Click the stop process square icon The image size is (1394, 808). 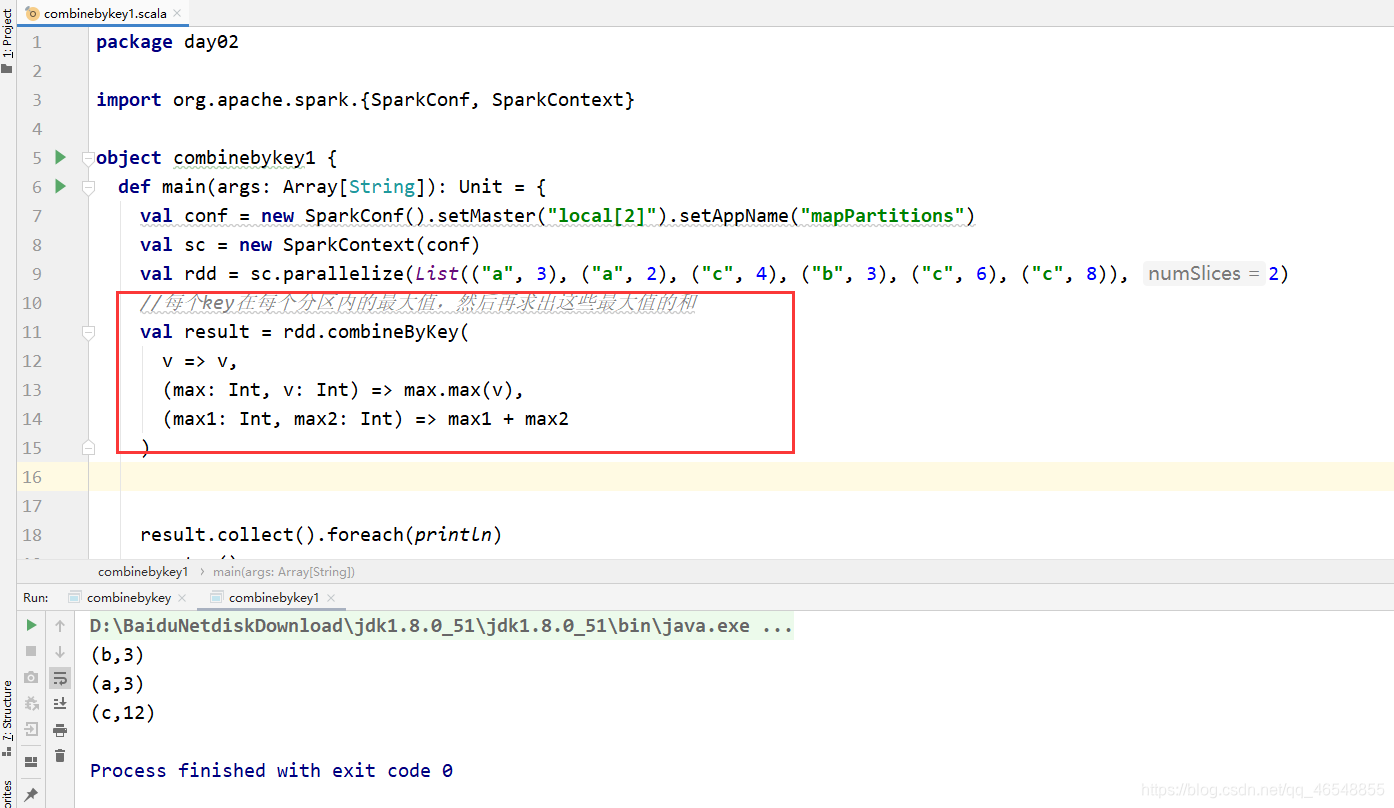pos(31,652)
